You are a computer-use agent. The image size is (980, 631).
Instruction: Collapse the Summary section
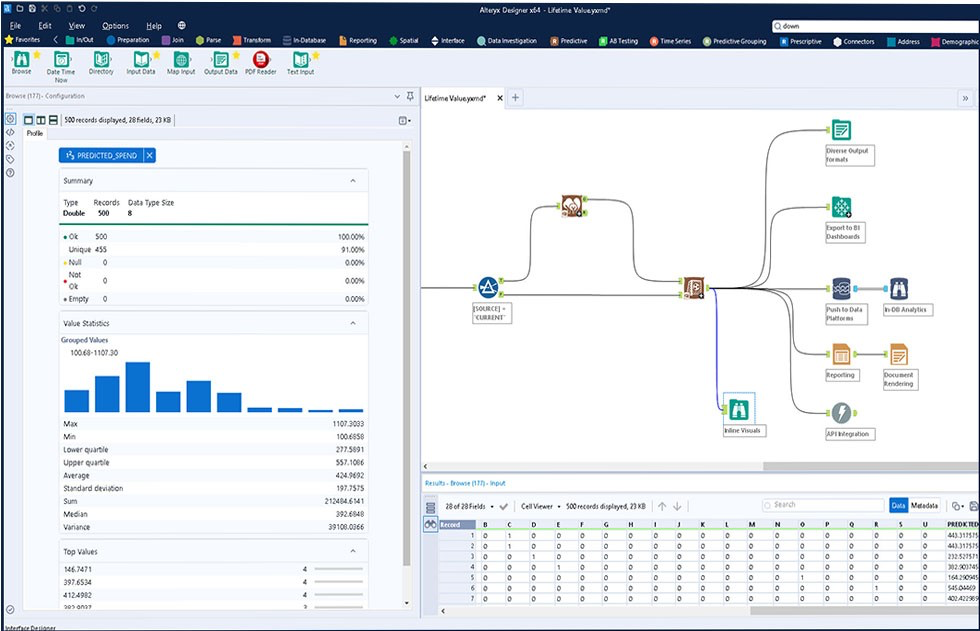tap(353, 181)
